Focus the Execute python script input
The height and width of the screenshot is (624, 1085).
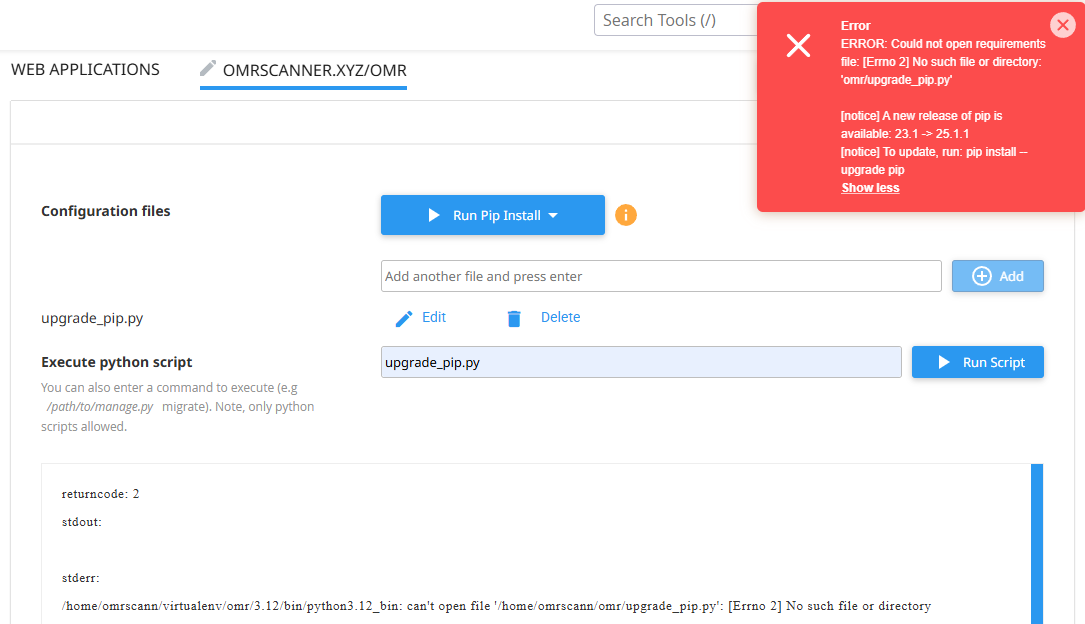click(640, 362)
